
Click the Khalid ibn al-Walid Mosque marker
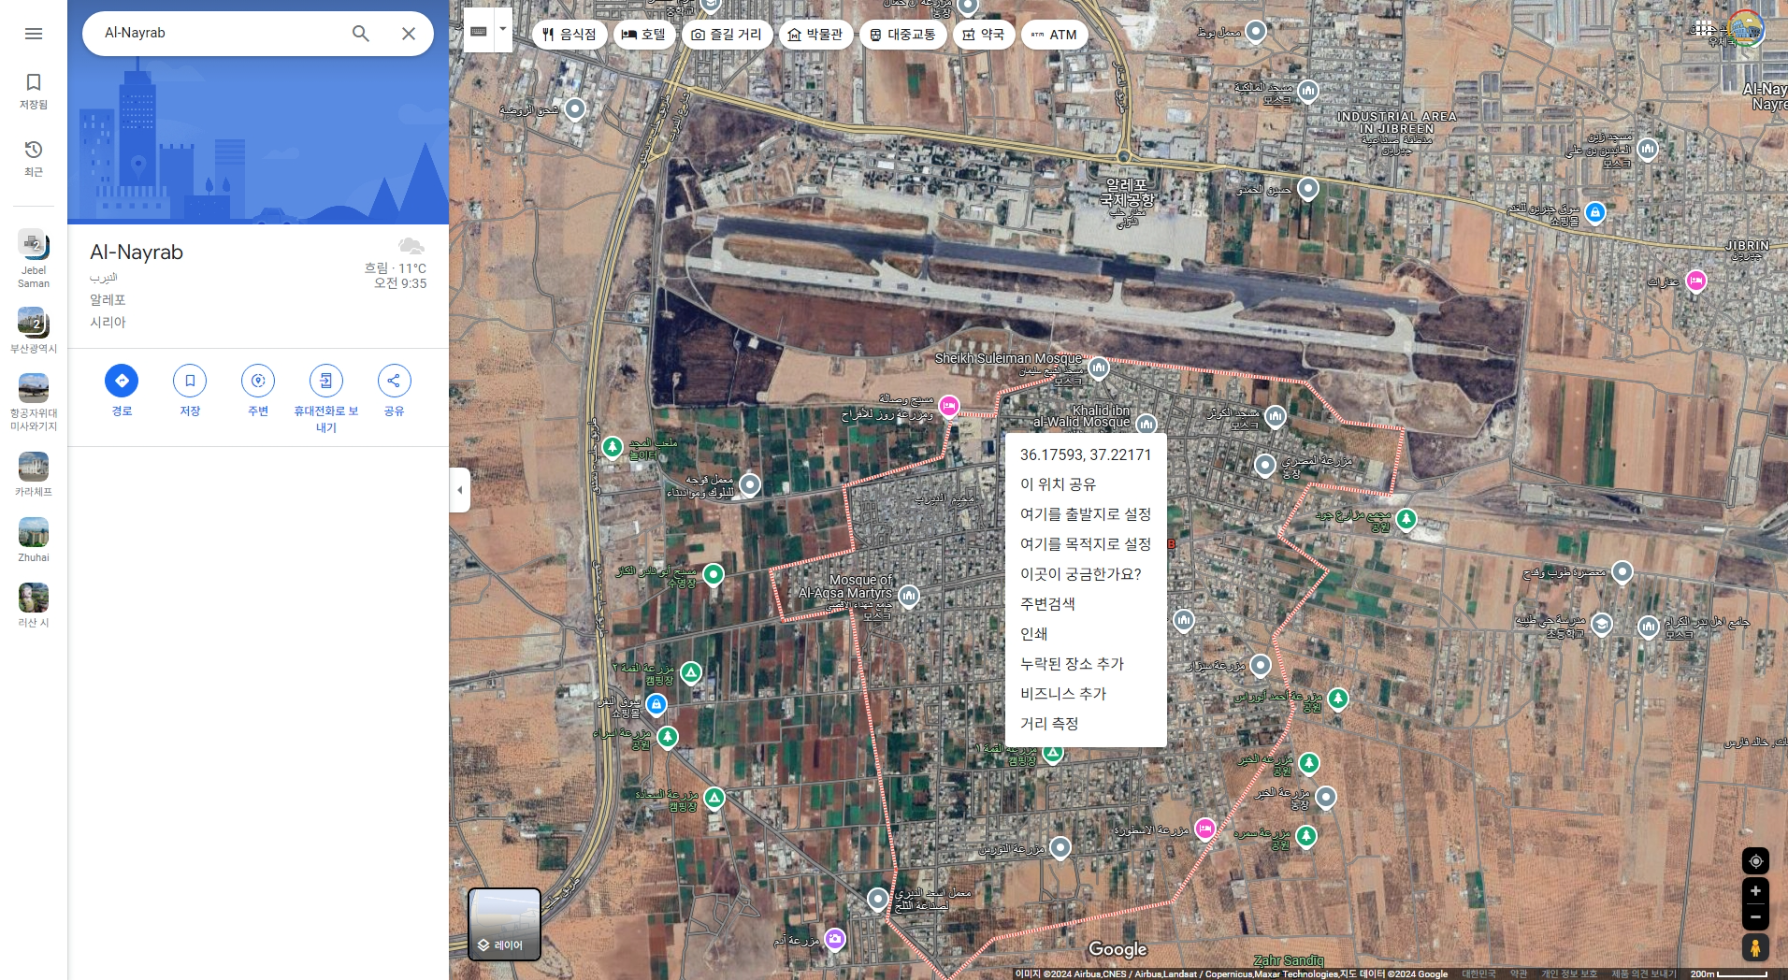tap(1146, 424)
